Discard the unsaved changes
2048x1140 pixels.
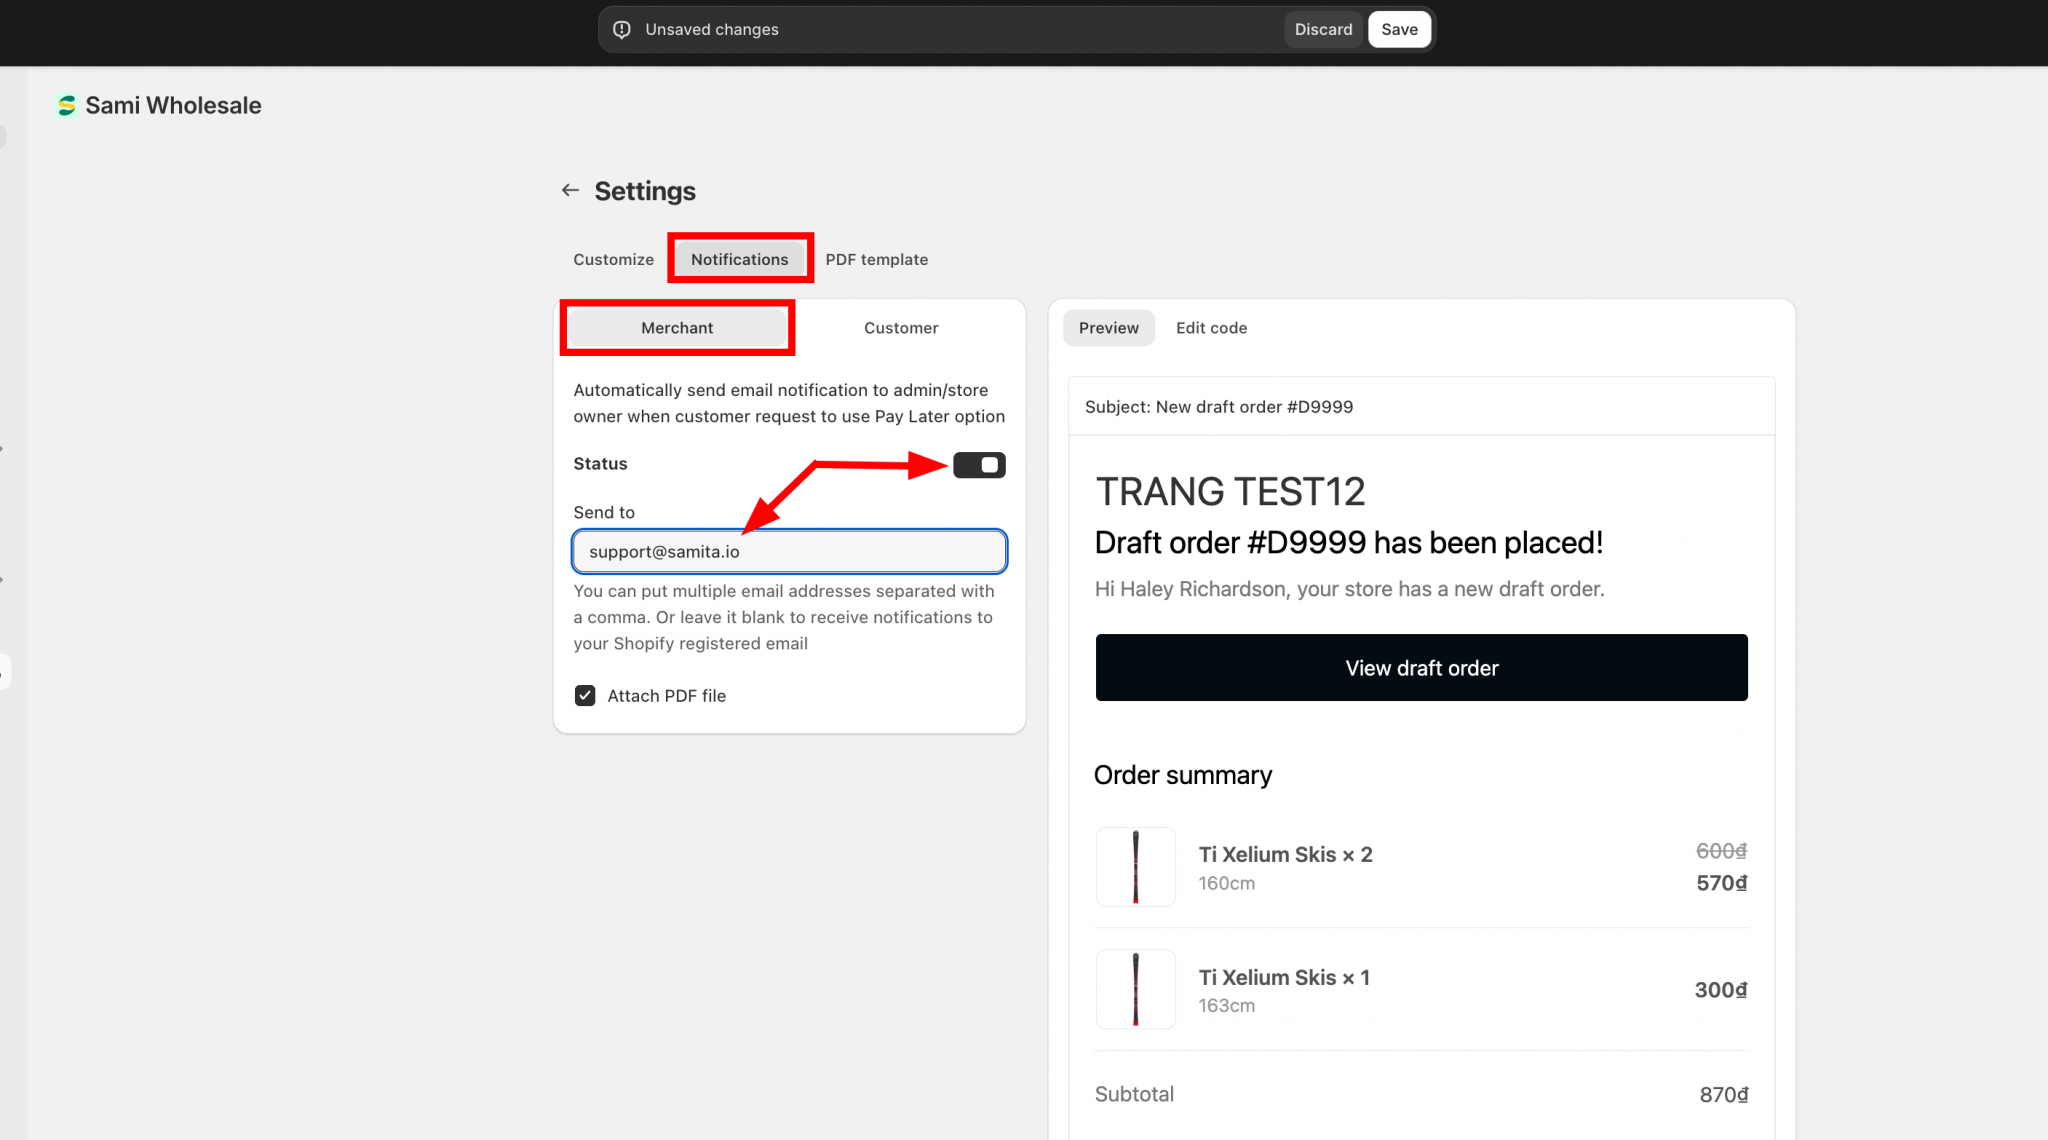[1322, 29]
